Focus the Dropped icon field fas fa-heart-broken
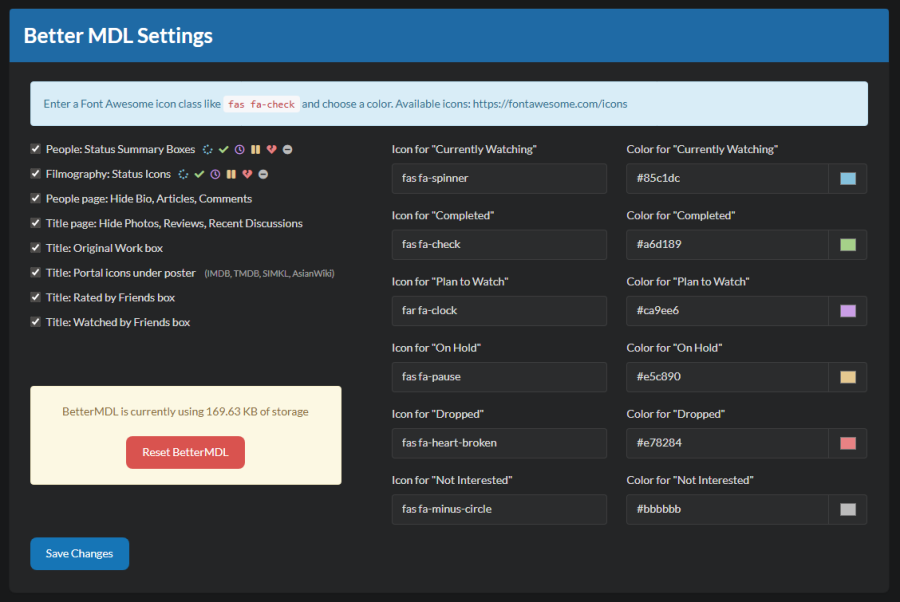 coord(499,443)
